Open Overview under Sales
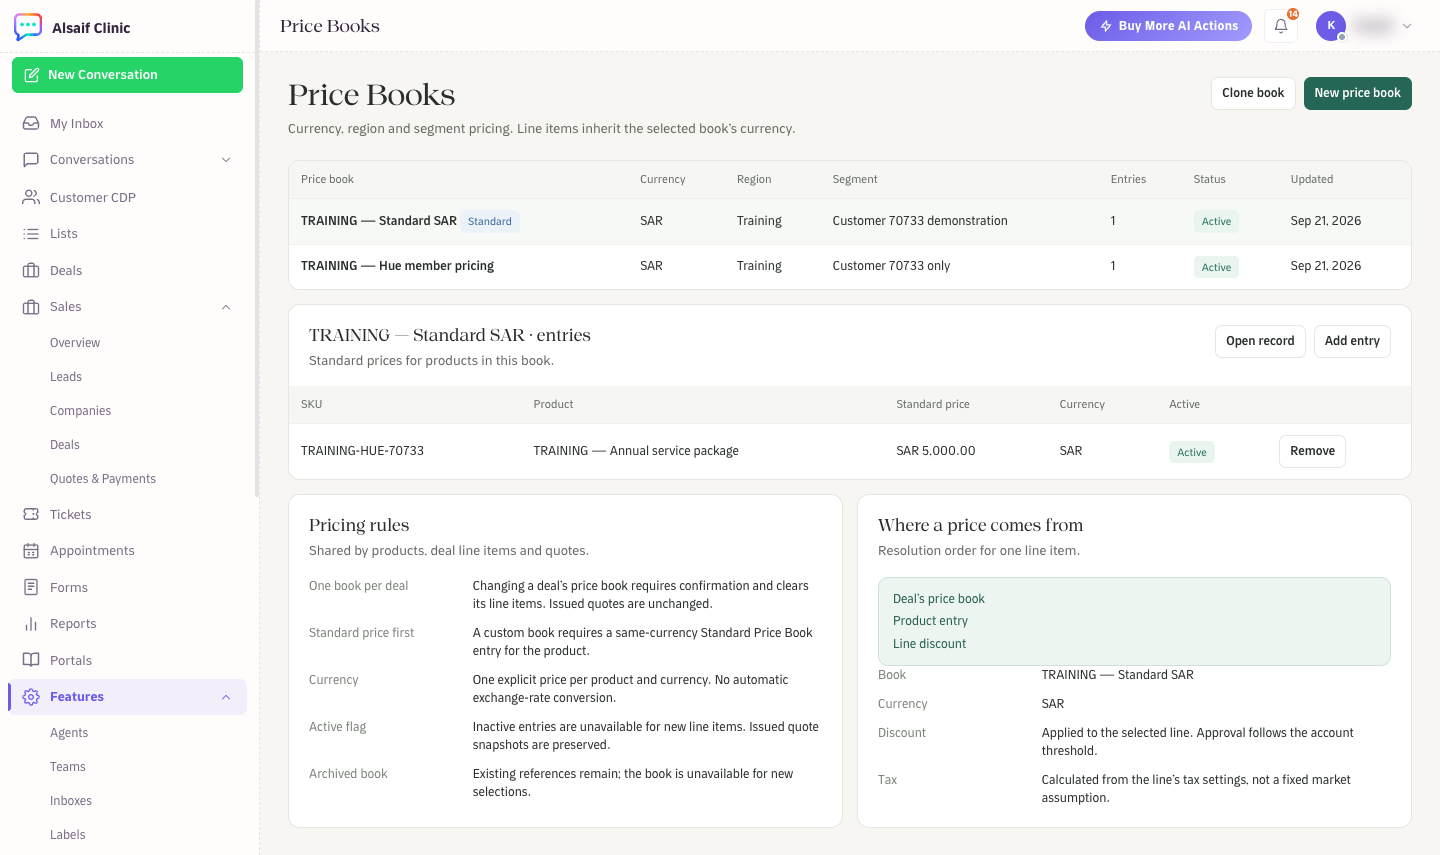This screenshot has width=1440, height=855. click(75, 343)
